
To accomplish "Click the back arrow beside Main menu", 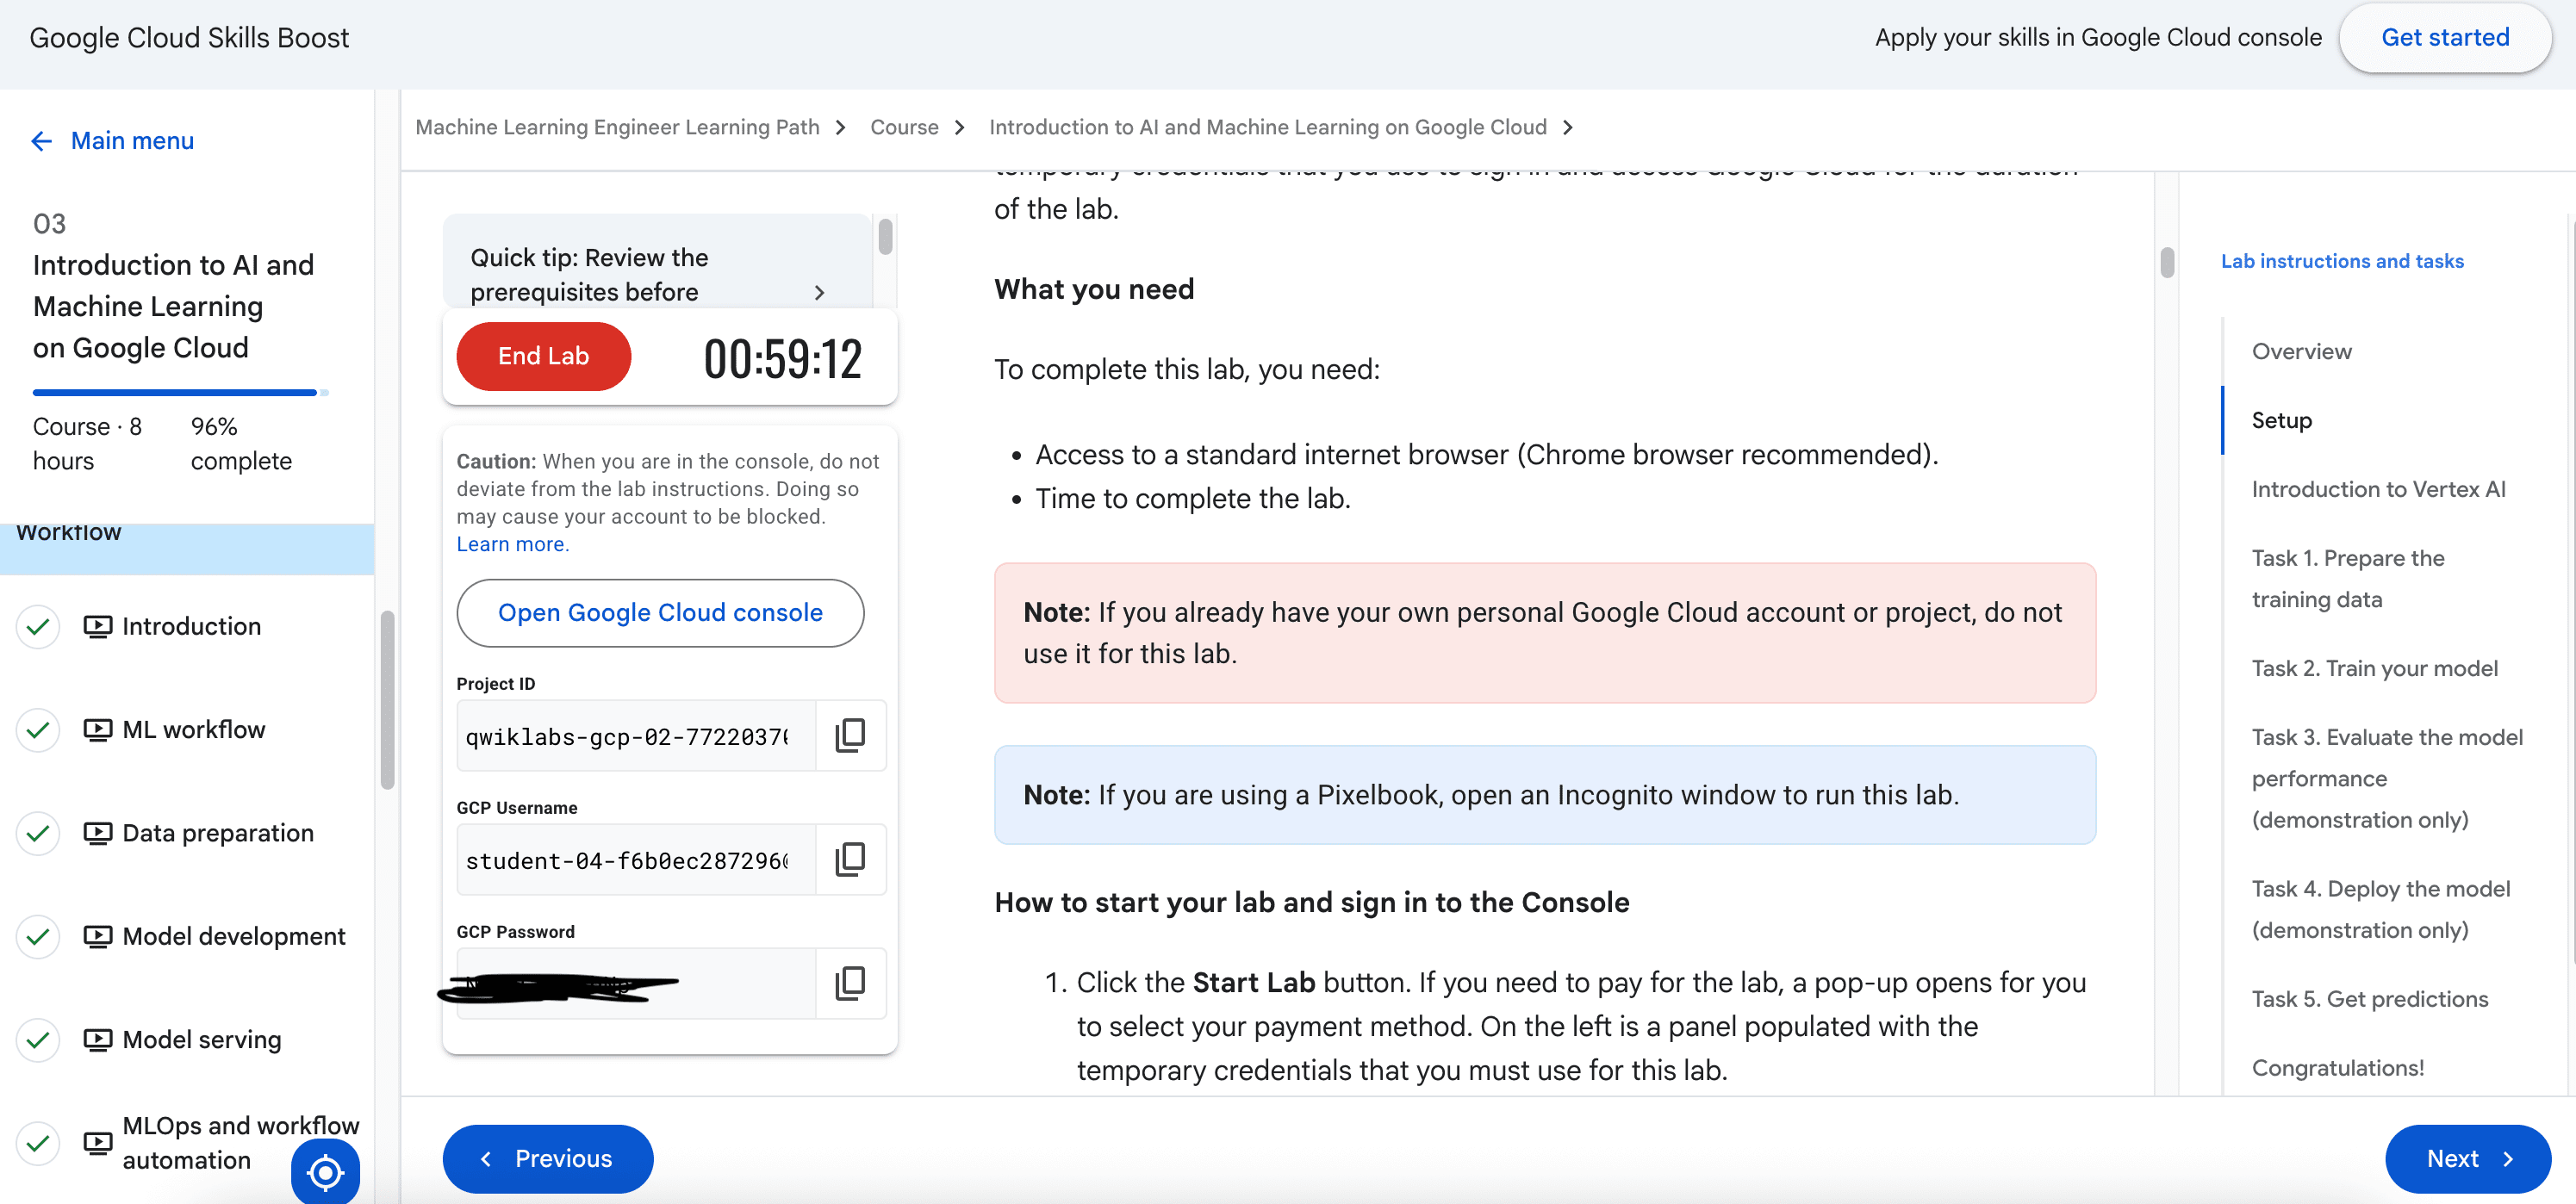I will click(41, 141).
